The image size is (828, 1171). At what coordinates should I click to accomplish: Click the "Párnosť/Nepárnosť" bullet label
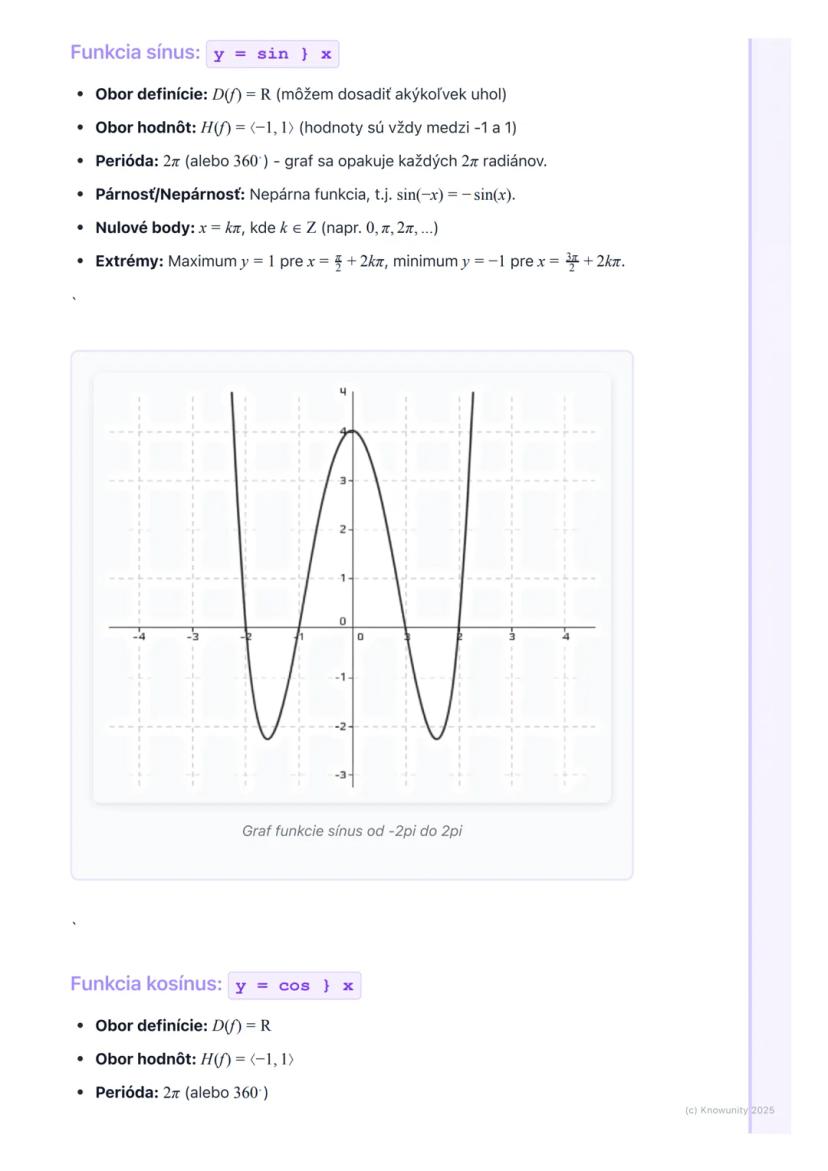click(170, 194)
